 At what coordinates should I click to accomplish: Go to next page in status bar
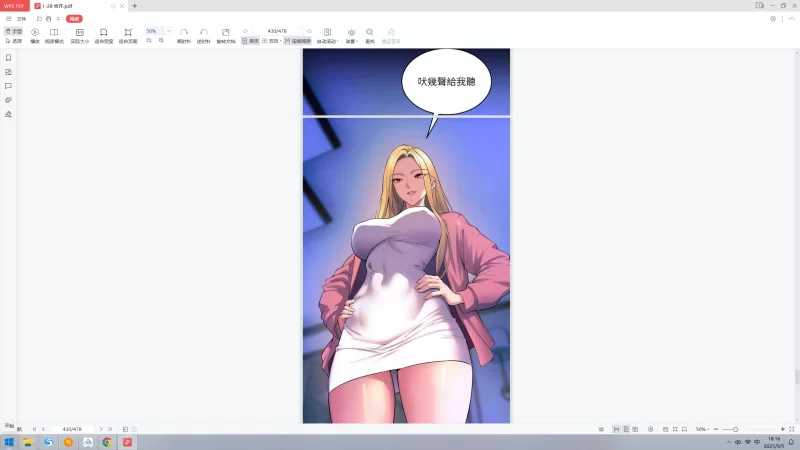101,429
